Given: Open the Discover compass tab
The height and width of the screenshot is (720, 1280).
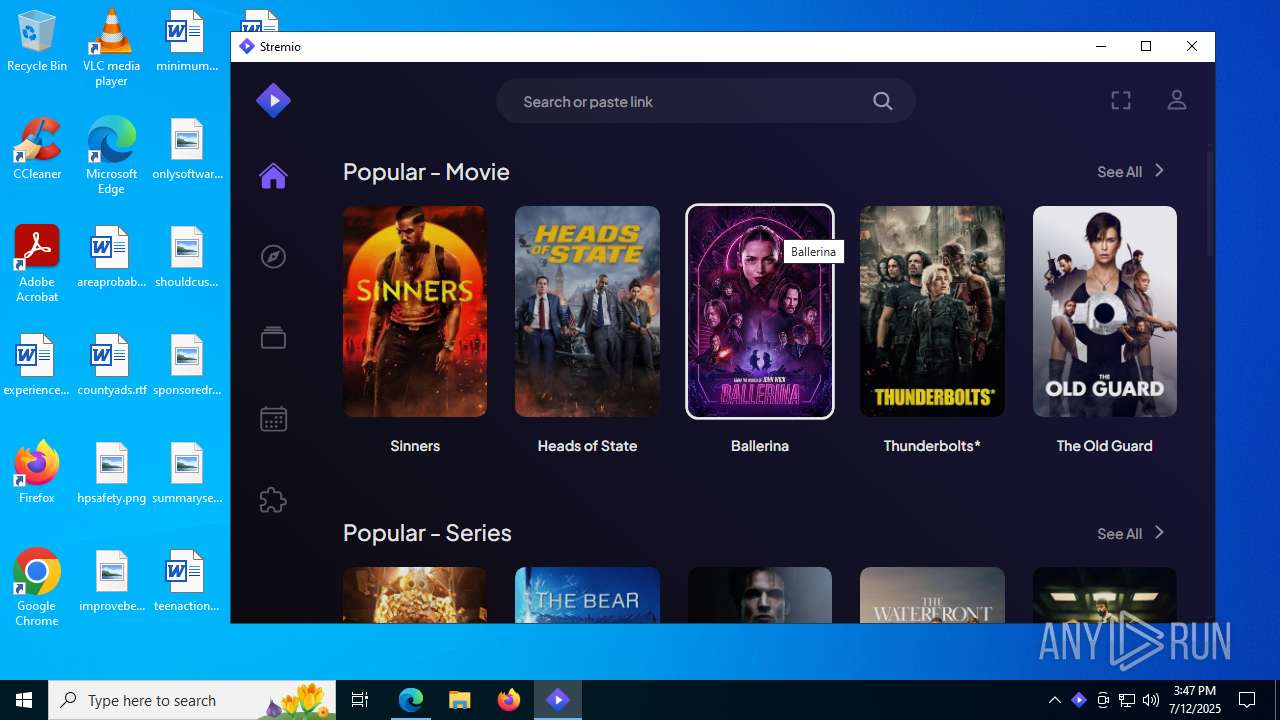Looking at the screenshot, I should [x=273, y=257].
